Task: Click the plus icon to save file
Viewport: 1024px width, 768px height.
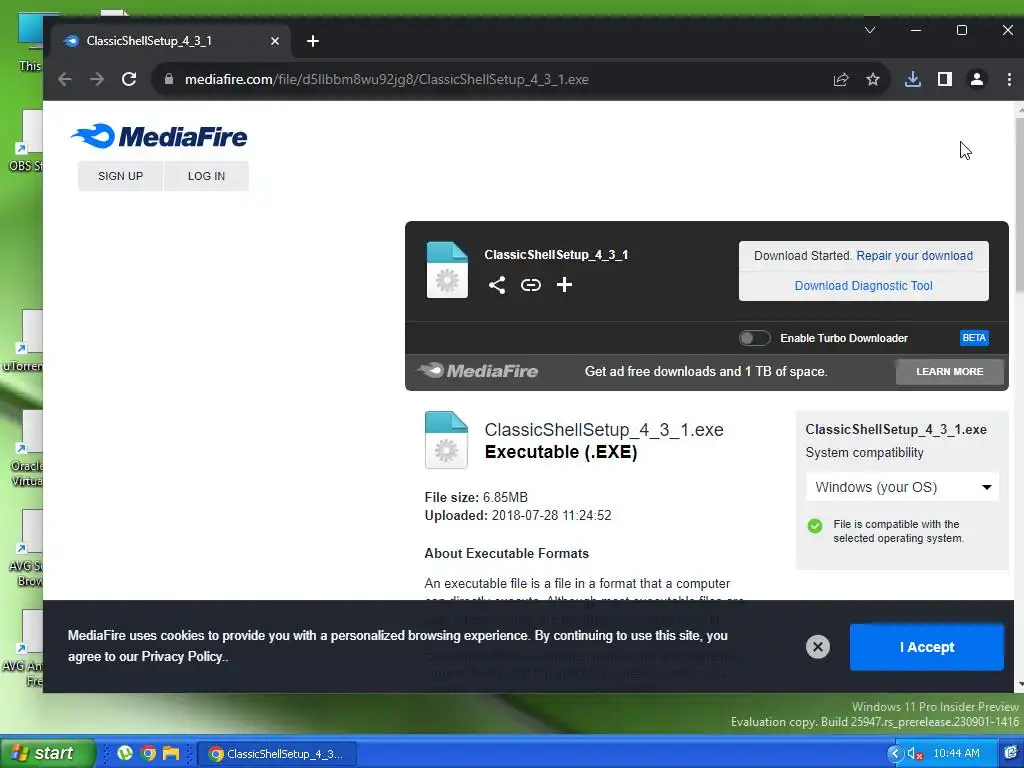Action: [564, 285]
